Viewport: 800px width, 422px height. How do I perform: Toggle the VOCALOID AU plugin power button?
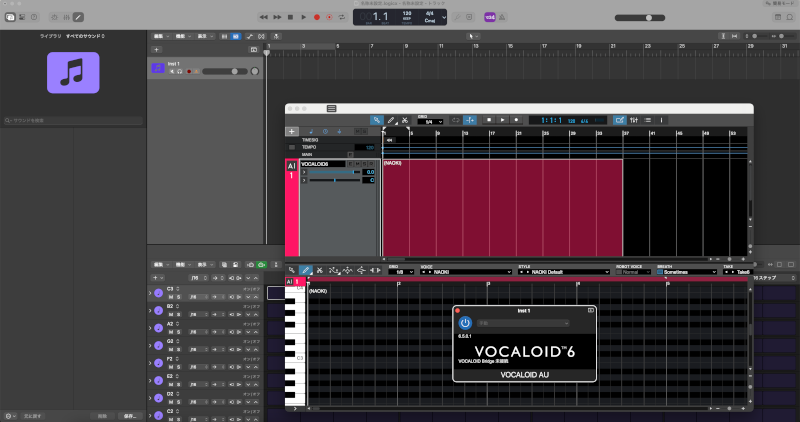tap(465, 323)
